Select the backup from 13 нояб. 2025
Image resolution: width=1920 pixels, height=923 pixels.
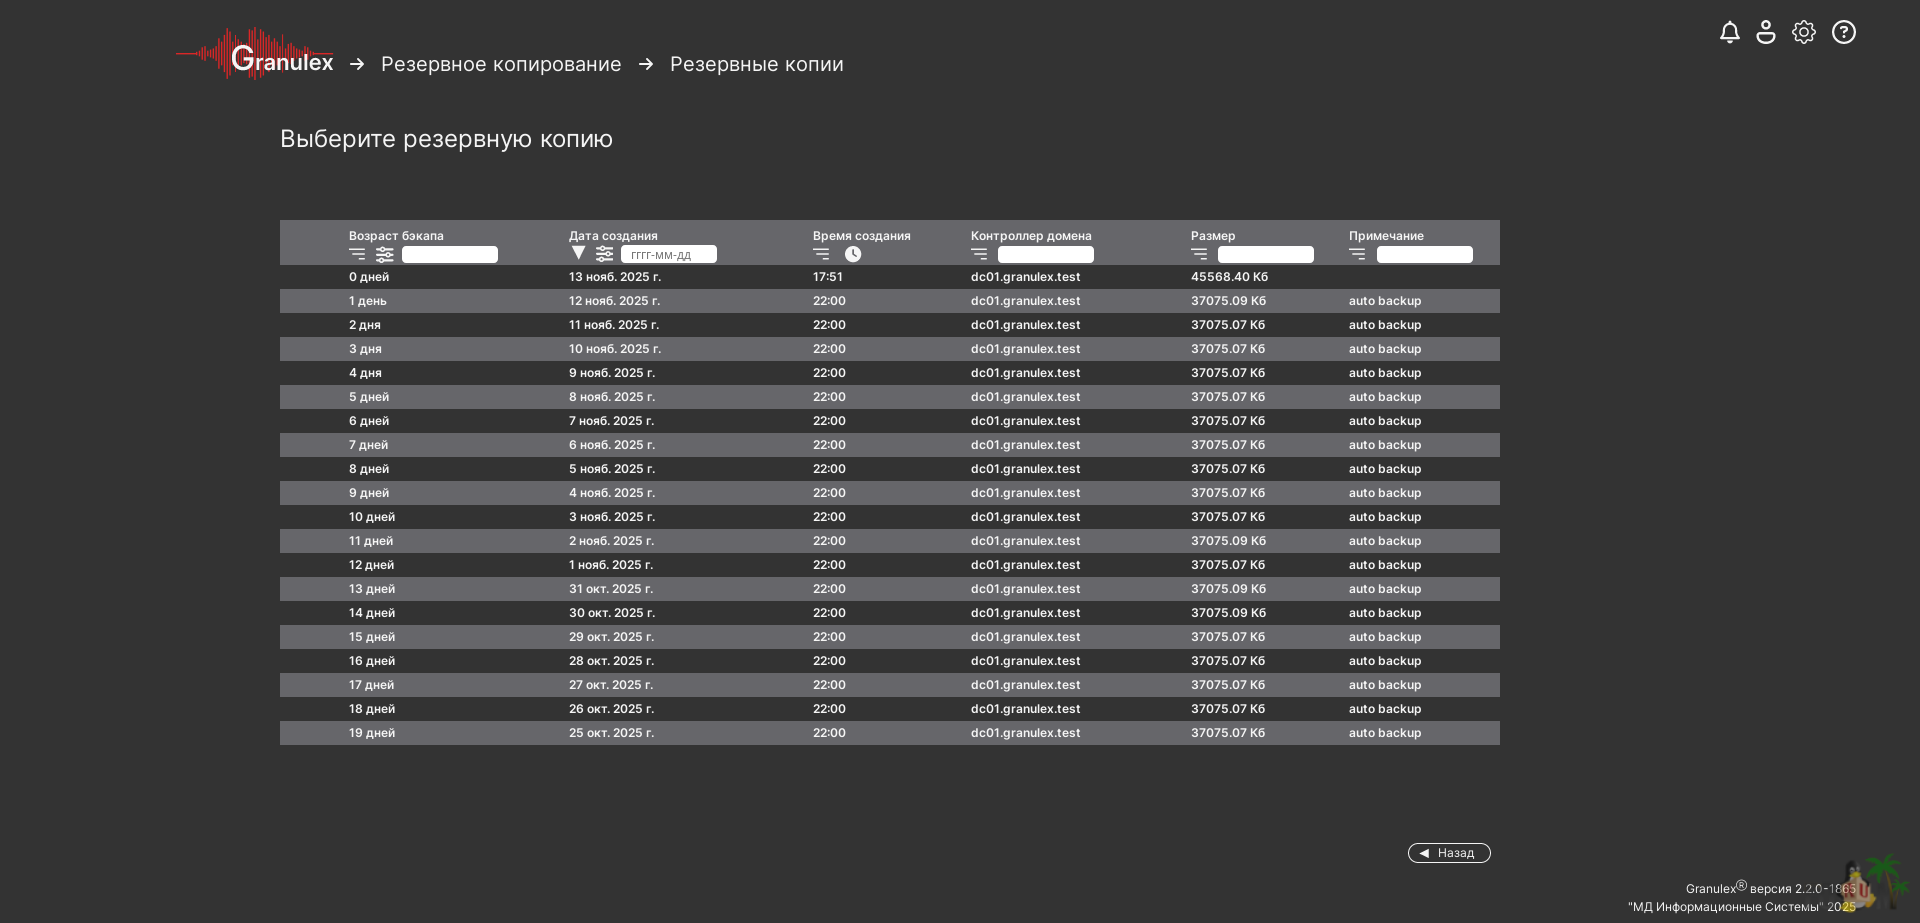pos(614,277)
